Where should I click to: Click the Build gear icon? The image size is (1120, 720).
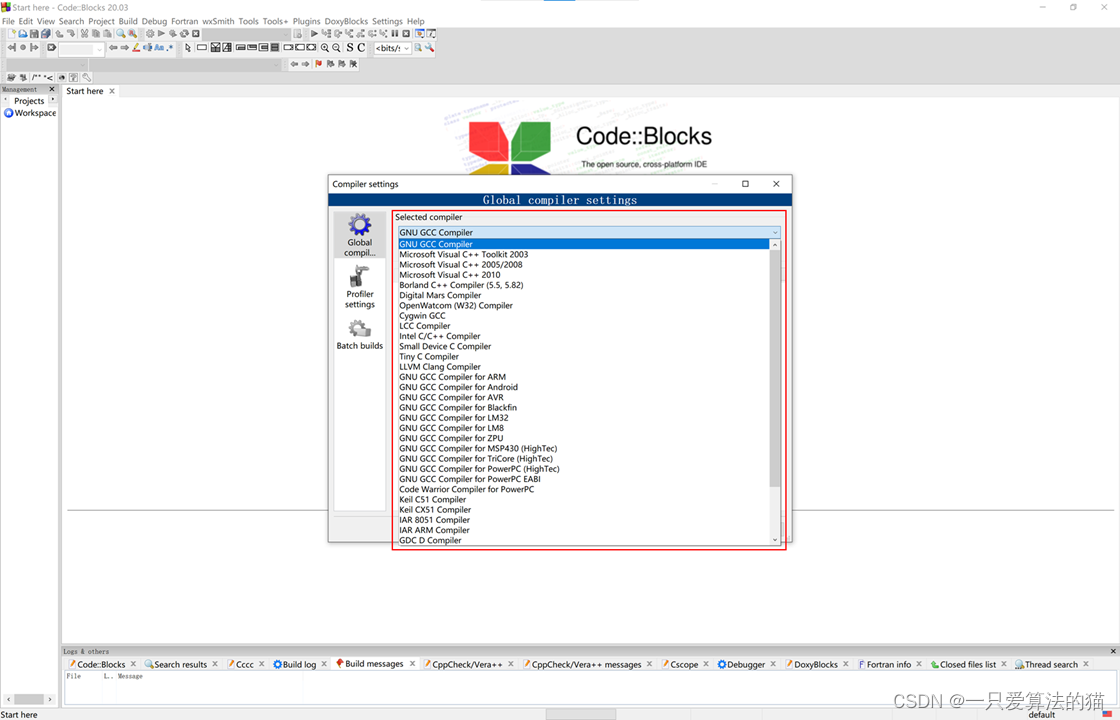tap(150, 34)
